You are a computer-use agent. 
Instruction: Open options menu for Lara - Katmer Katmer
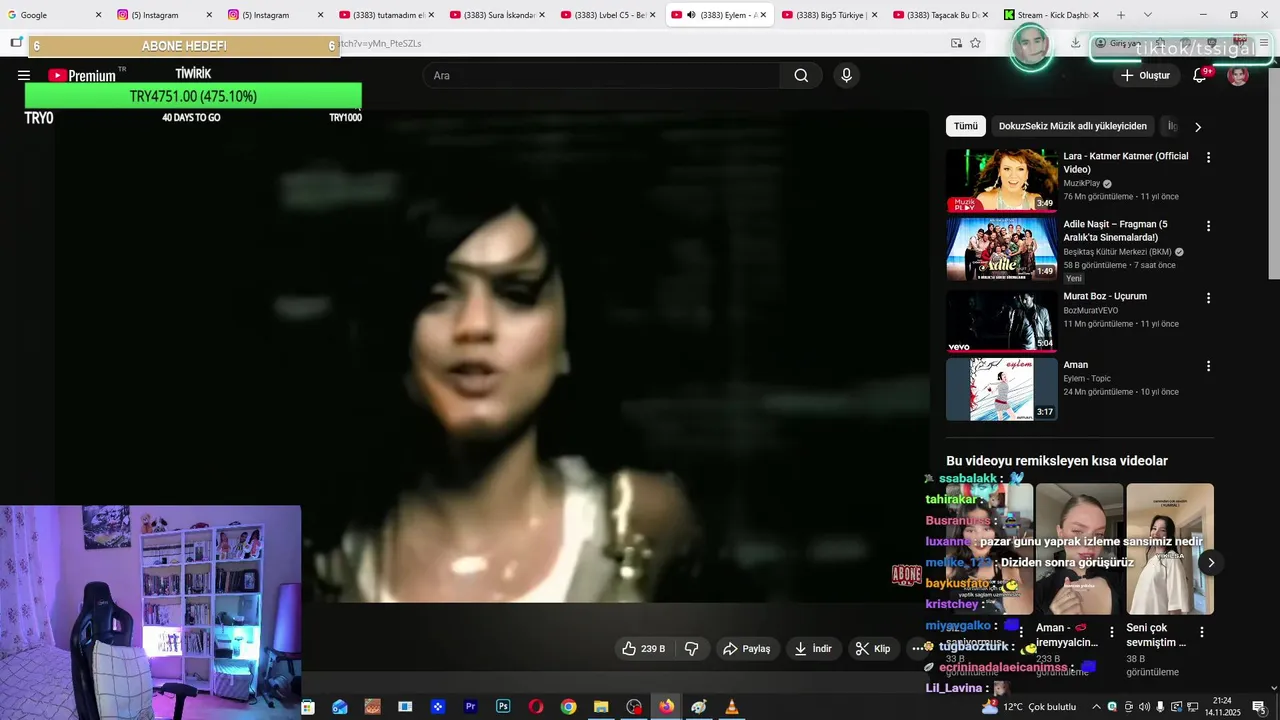[1208, 158]
